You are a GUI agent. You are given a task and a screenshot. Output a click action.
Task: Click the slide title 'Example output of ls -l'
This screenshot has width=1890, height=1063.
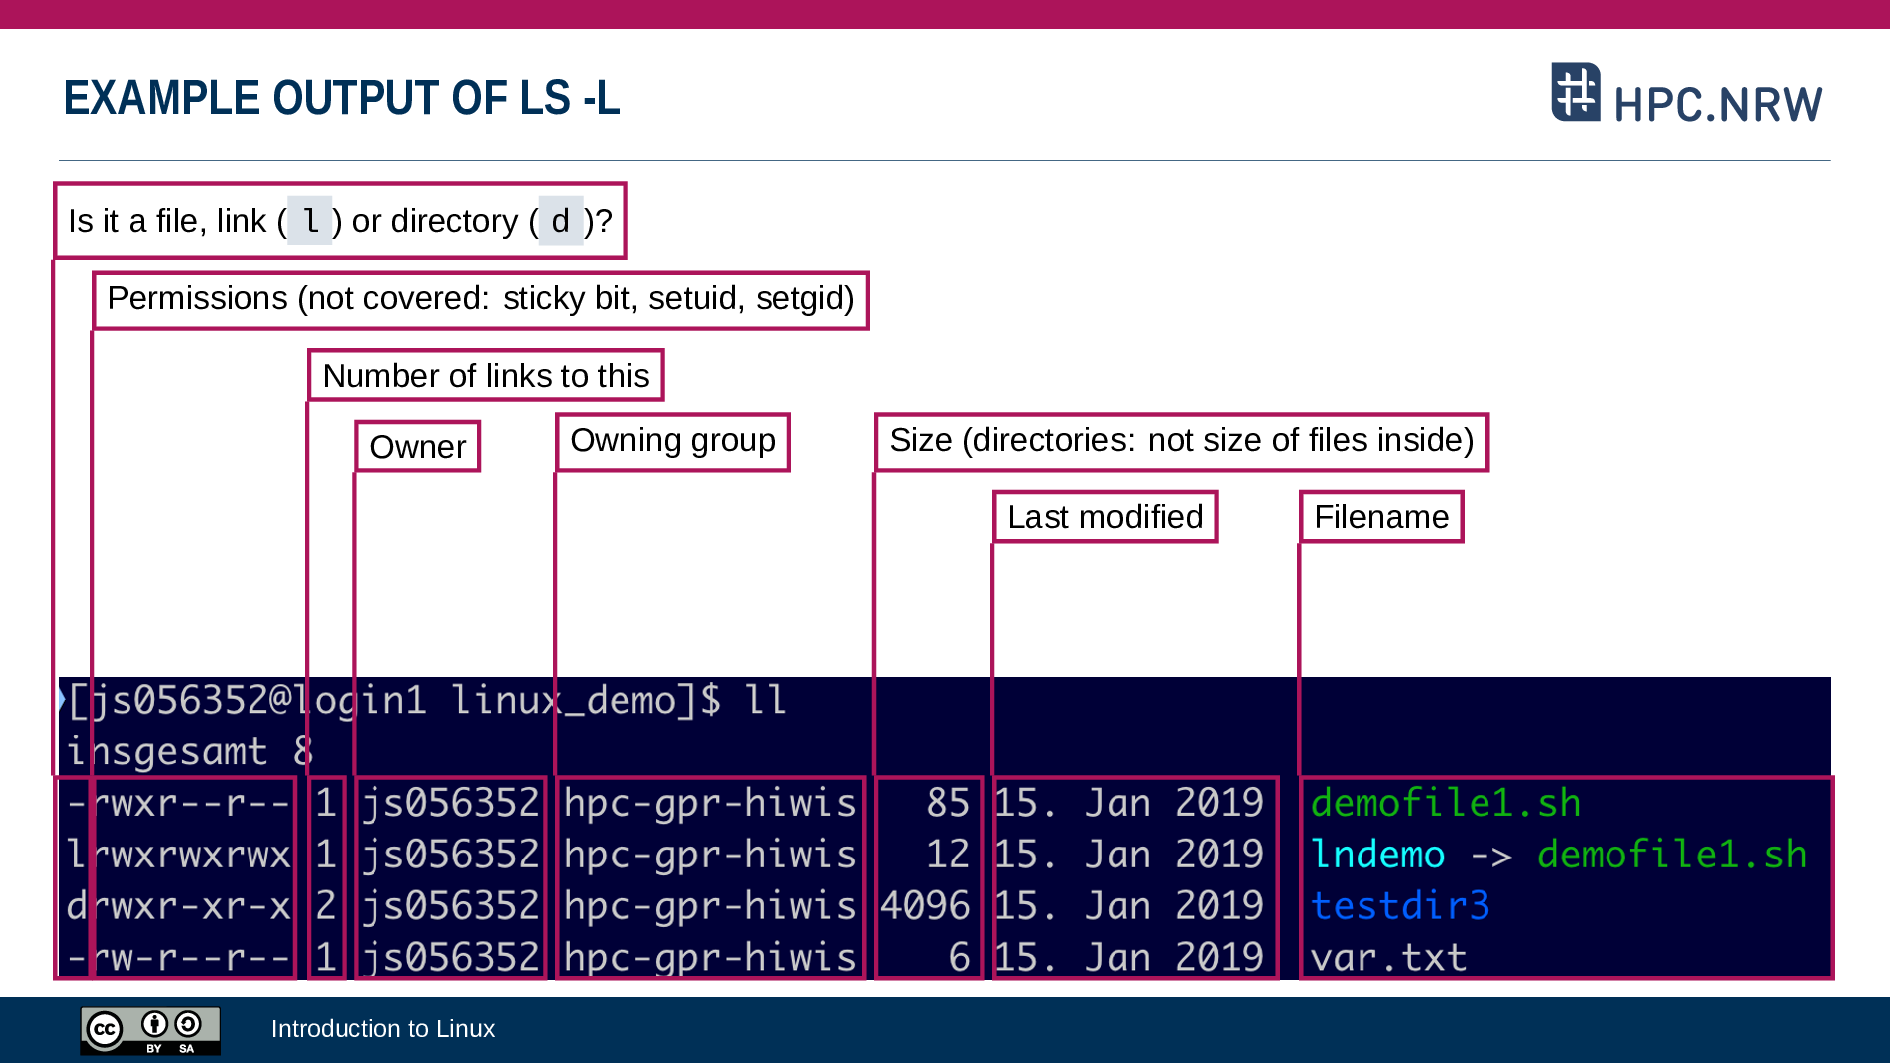[x=342, y=98]
